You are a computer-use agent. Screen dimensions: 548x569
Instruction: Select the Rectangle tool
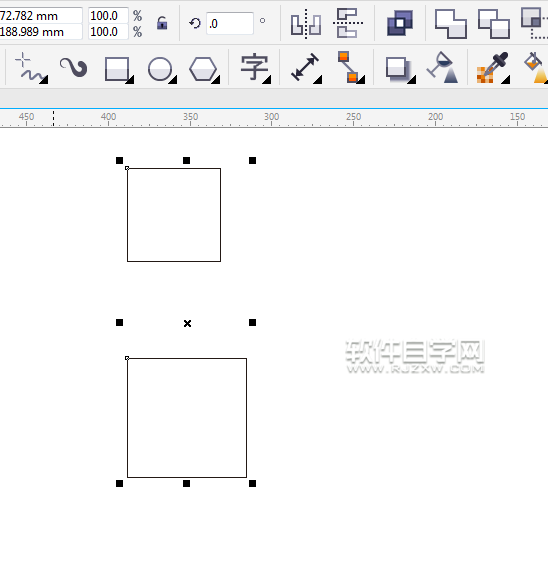117,69
